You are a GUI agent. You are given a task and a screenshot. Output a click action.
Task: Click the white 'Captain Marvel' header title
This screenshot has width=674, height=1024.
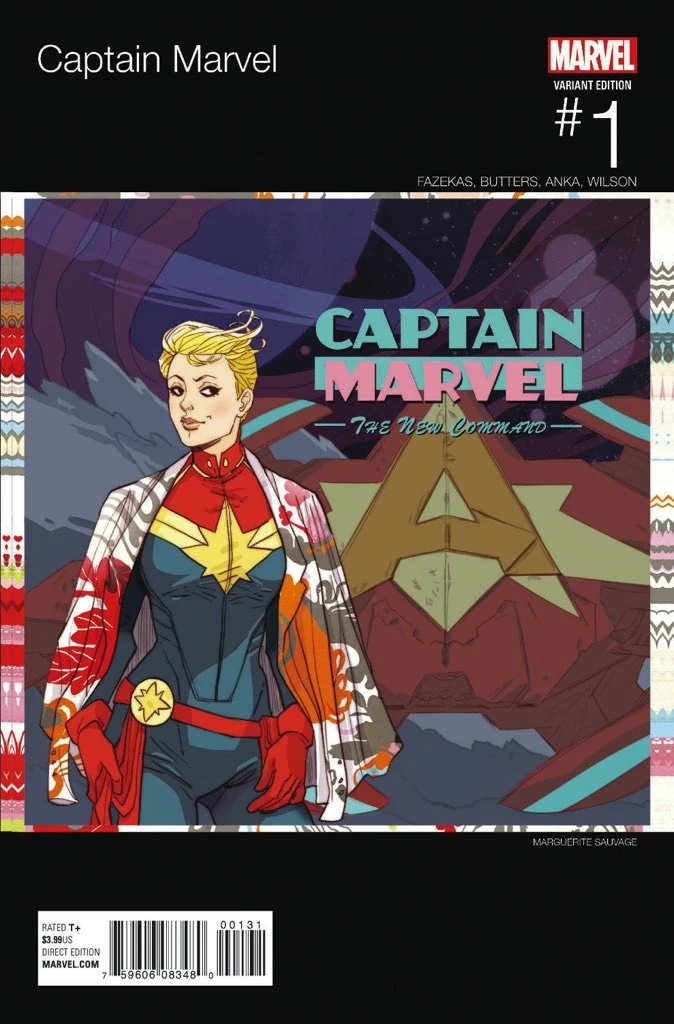coord(157,60)
